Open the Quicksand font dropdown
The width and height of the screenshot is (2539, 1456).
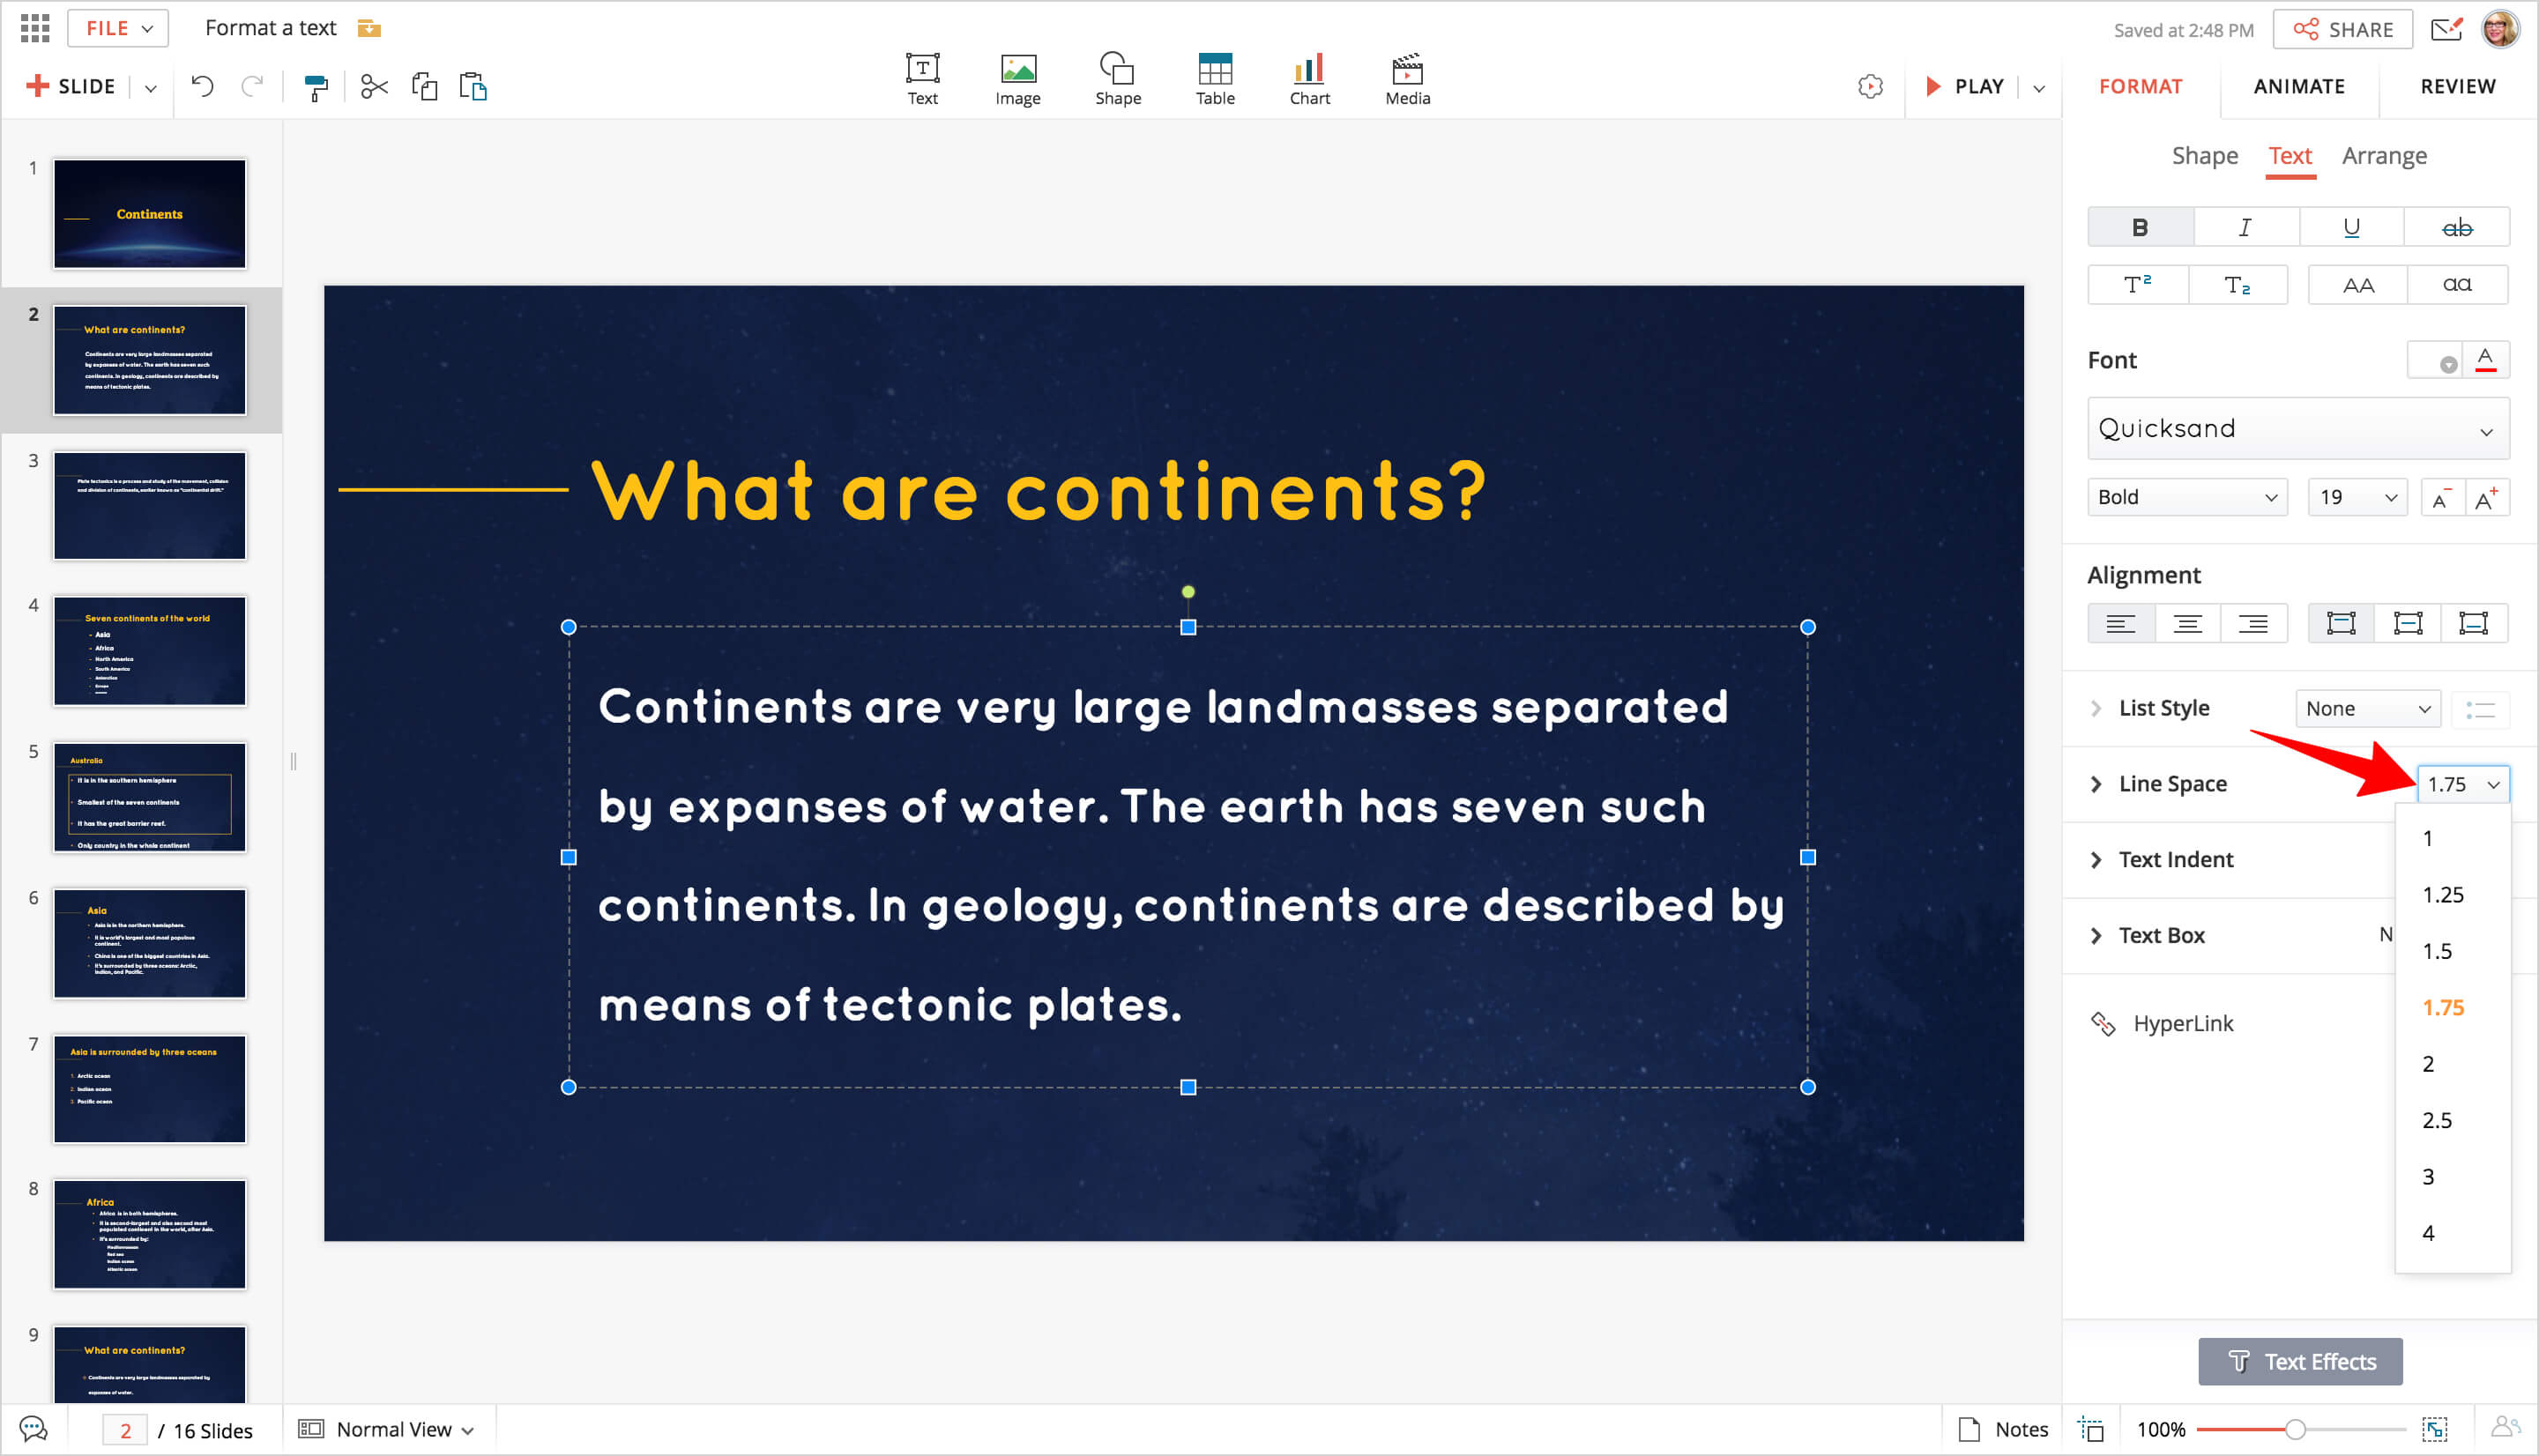(x=2297, y=429)
